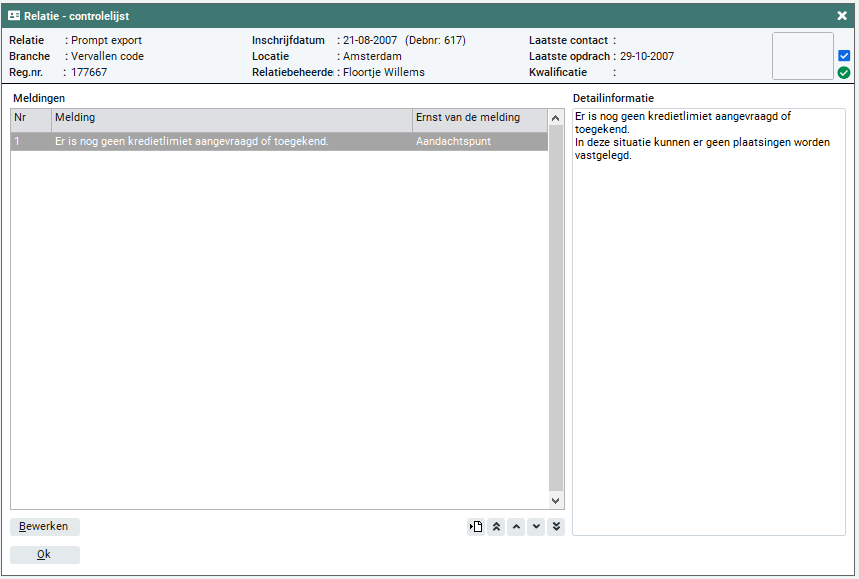Viewport: 859px width, 579px height.
Task: Open the document icon beside navigation arrows
Action: pyautogui.click(x=476, y=527)
